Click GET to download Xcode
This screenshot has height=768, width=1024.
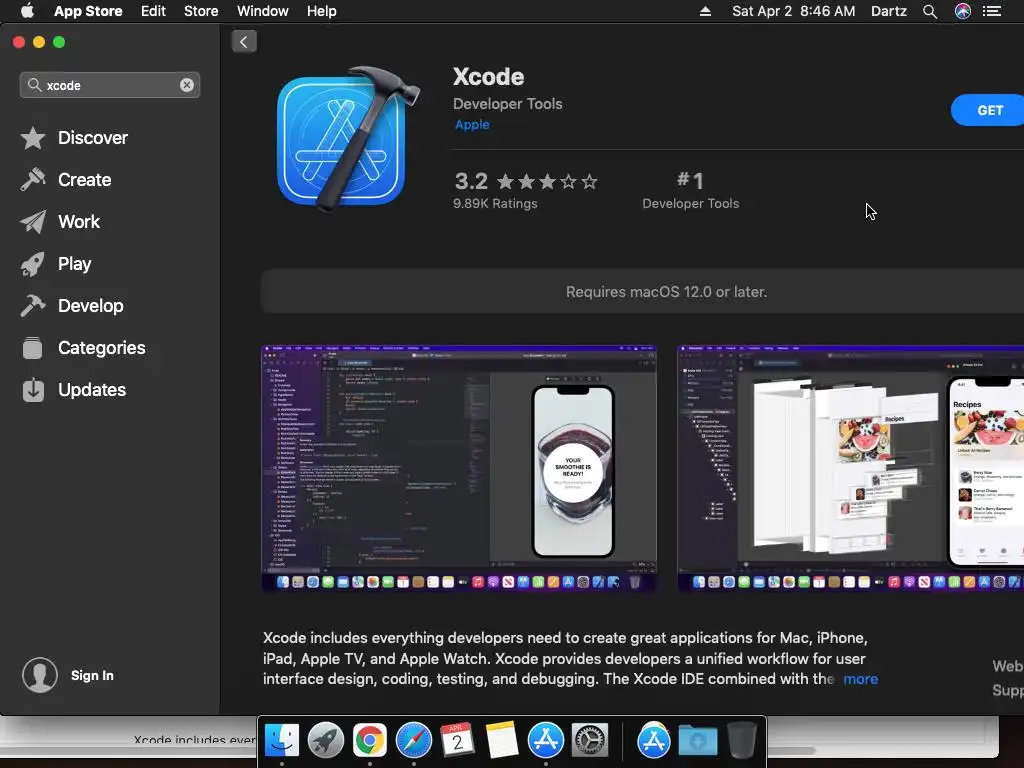989,110
